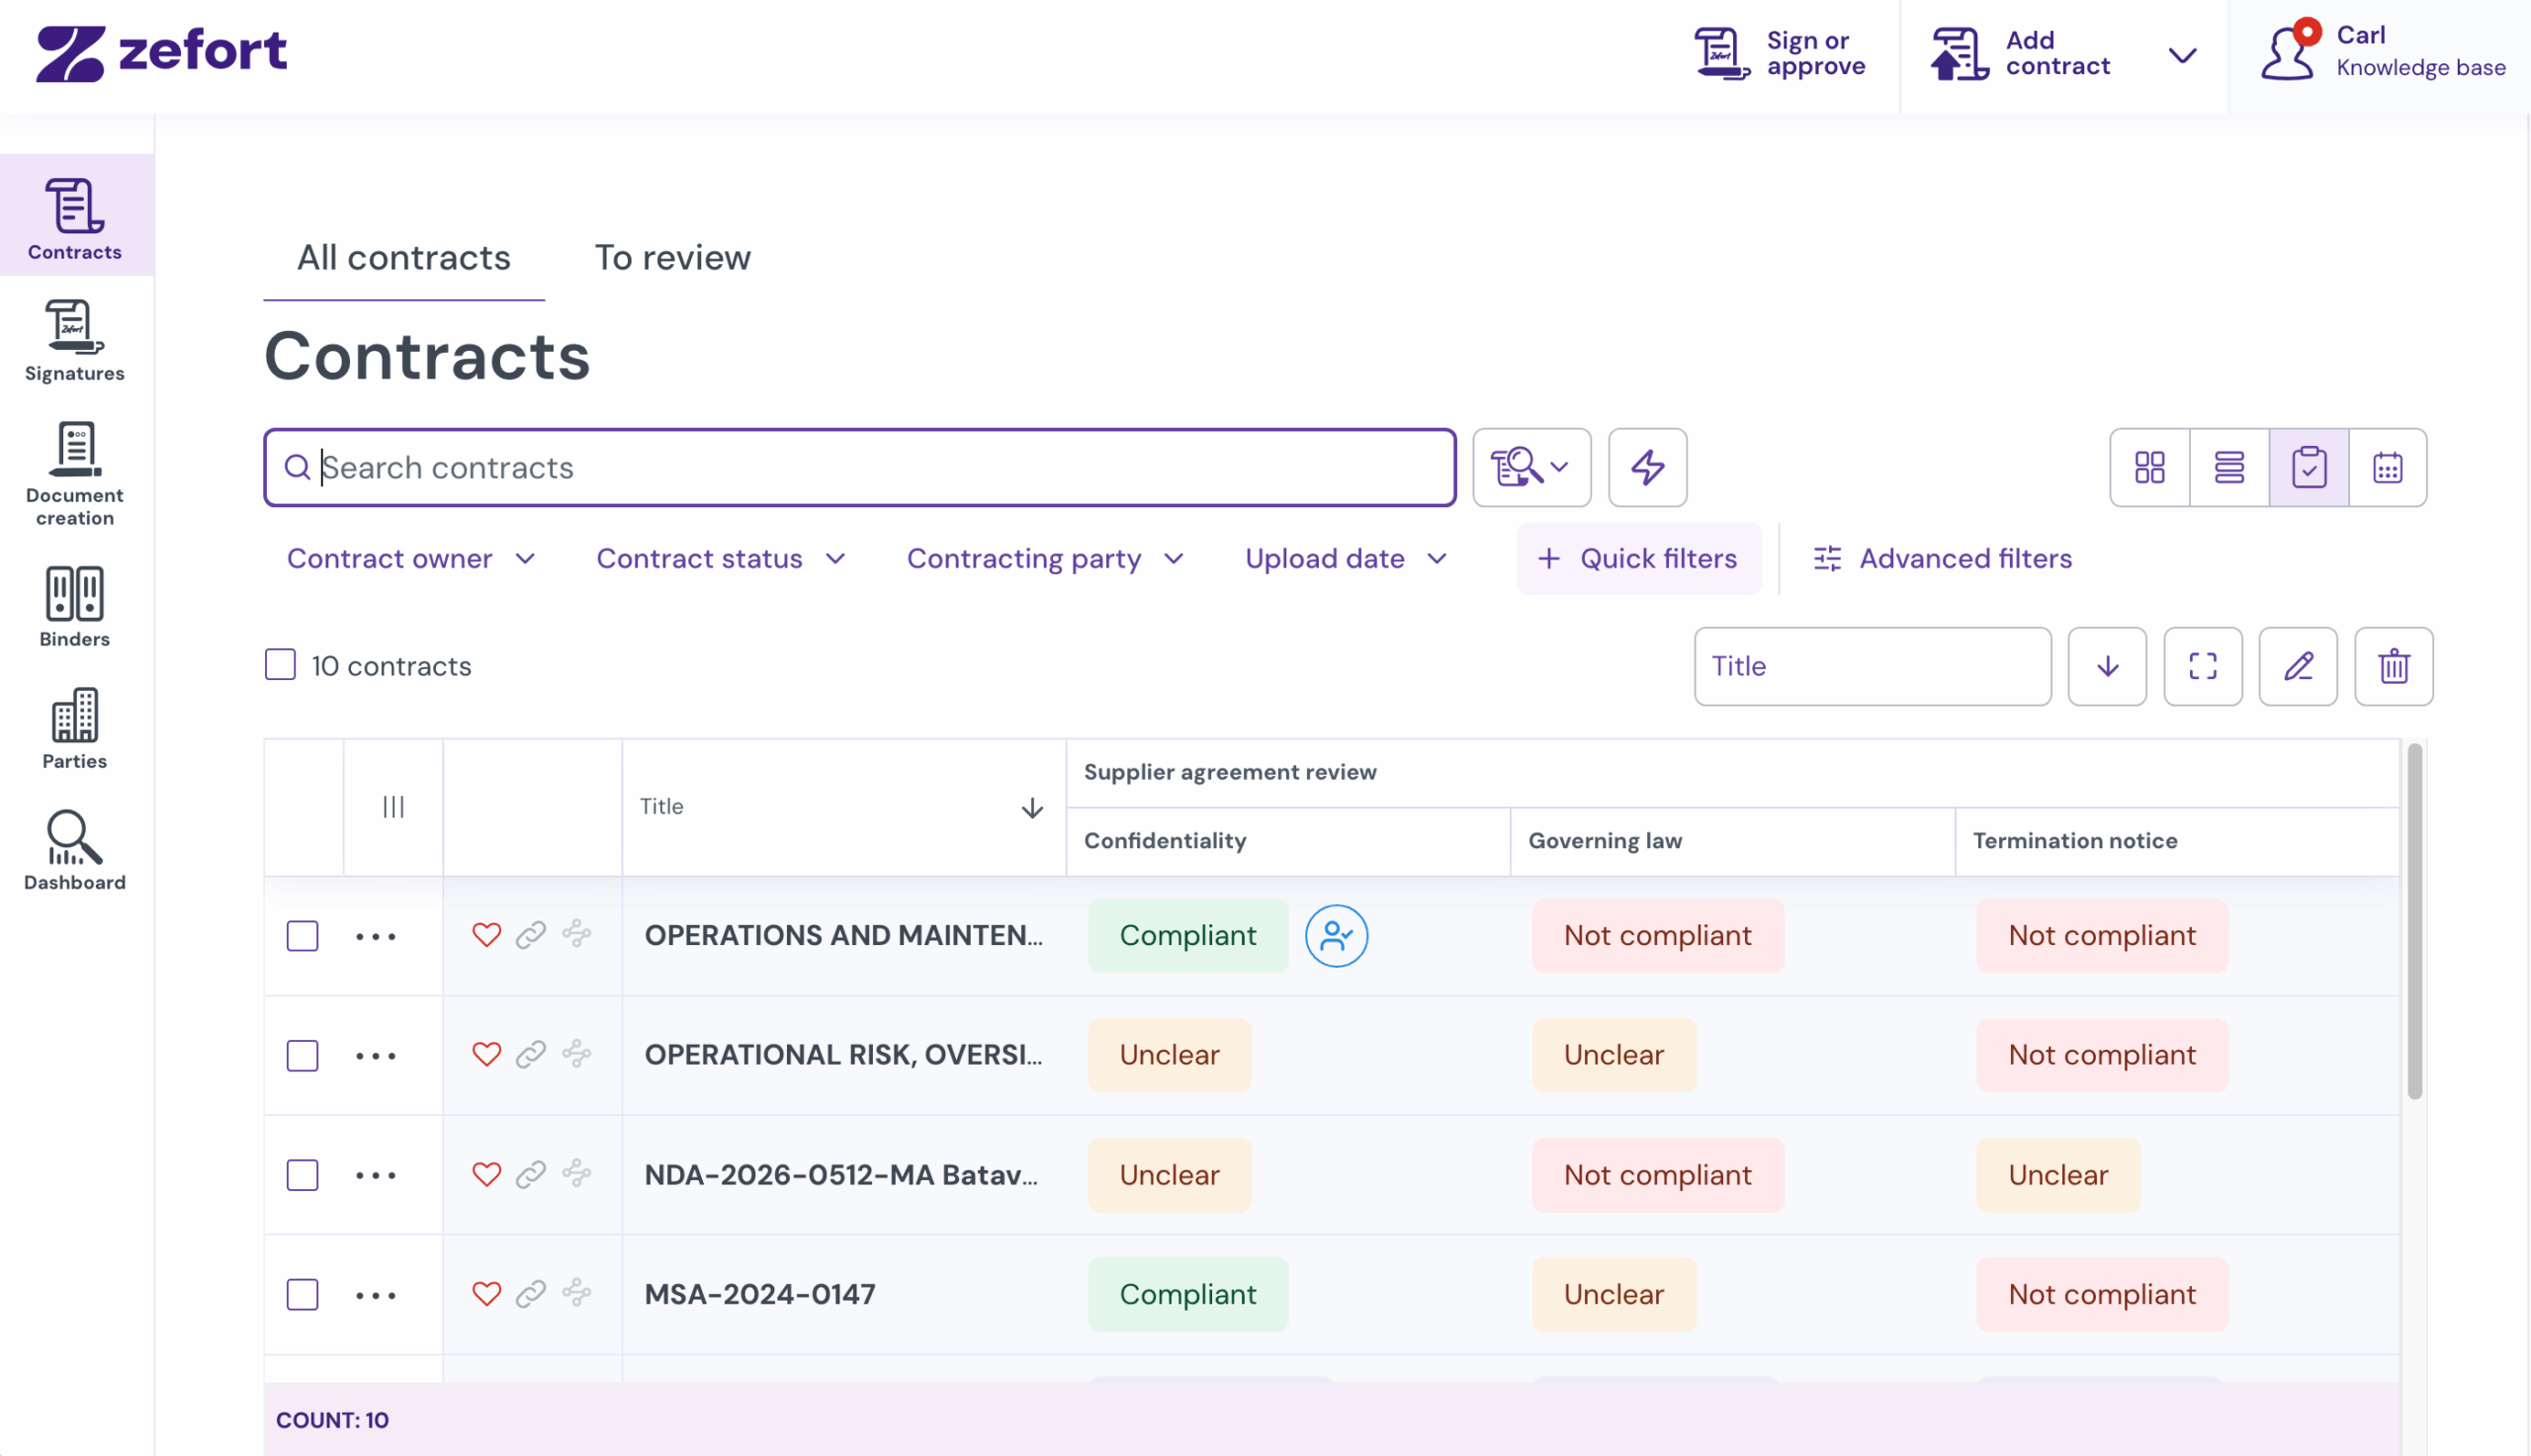2531x1456 pixels.
Task: Select the clipboard review view
Action: pyautogui.click(x=2309, y=467)
